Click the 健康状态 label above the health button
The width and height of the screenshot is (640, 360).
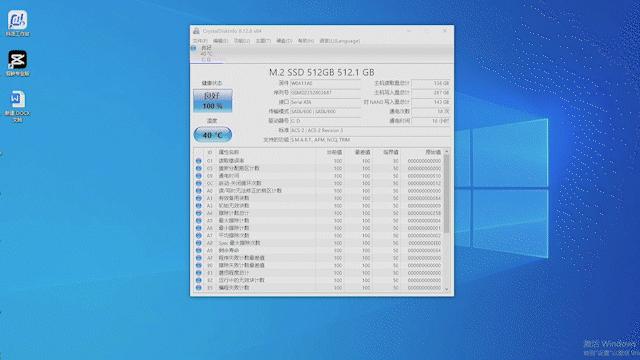coord(212,83)
